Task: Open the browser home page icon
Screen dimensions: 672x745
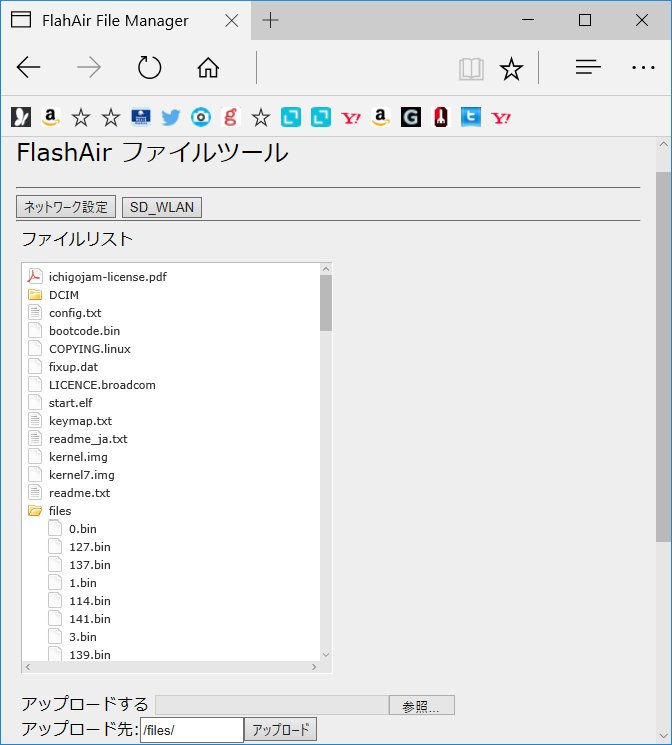Action: (x=208, y=67)
